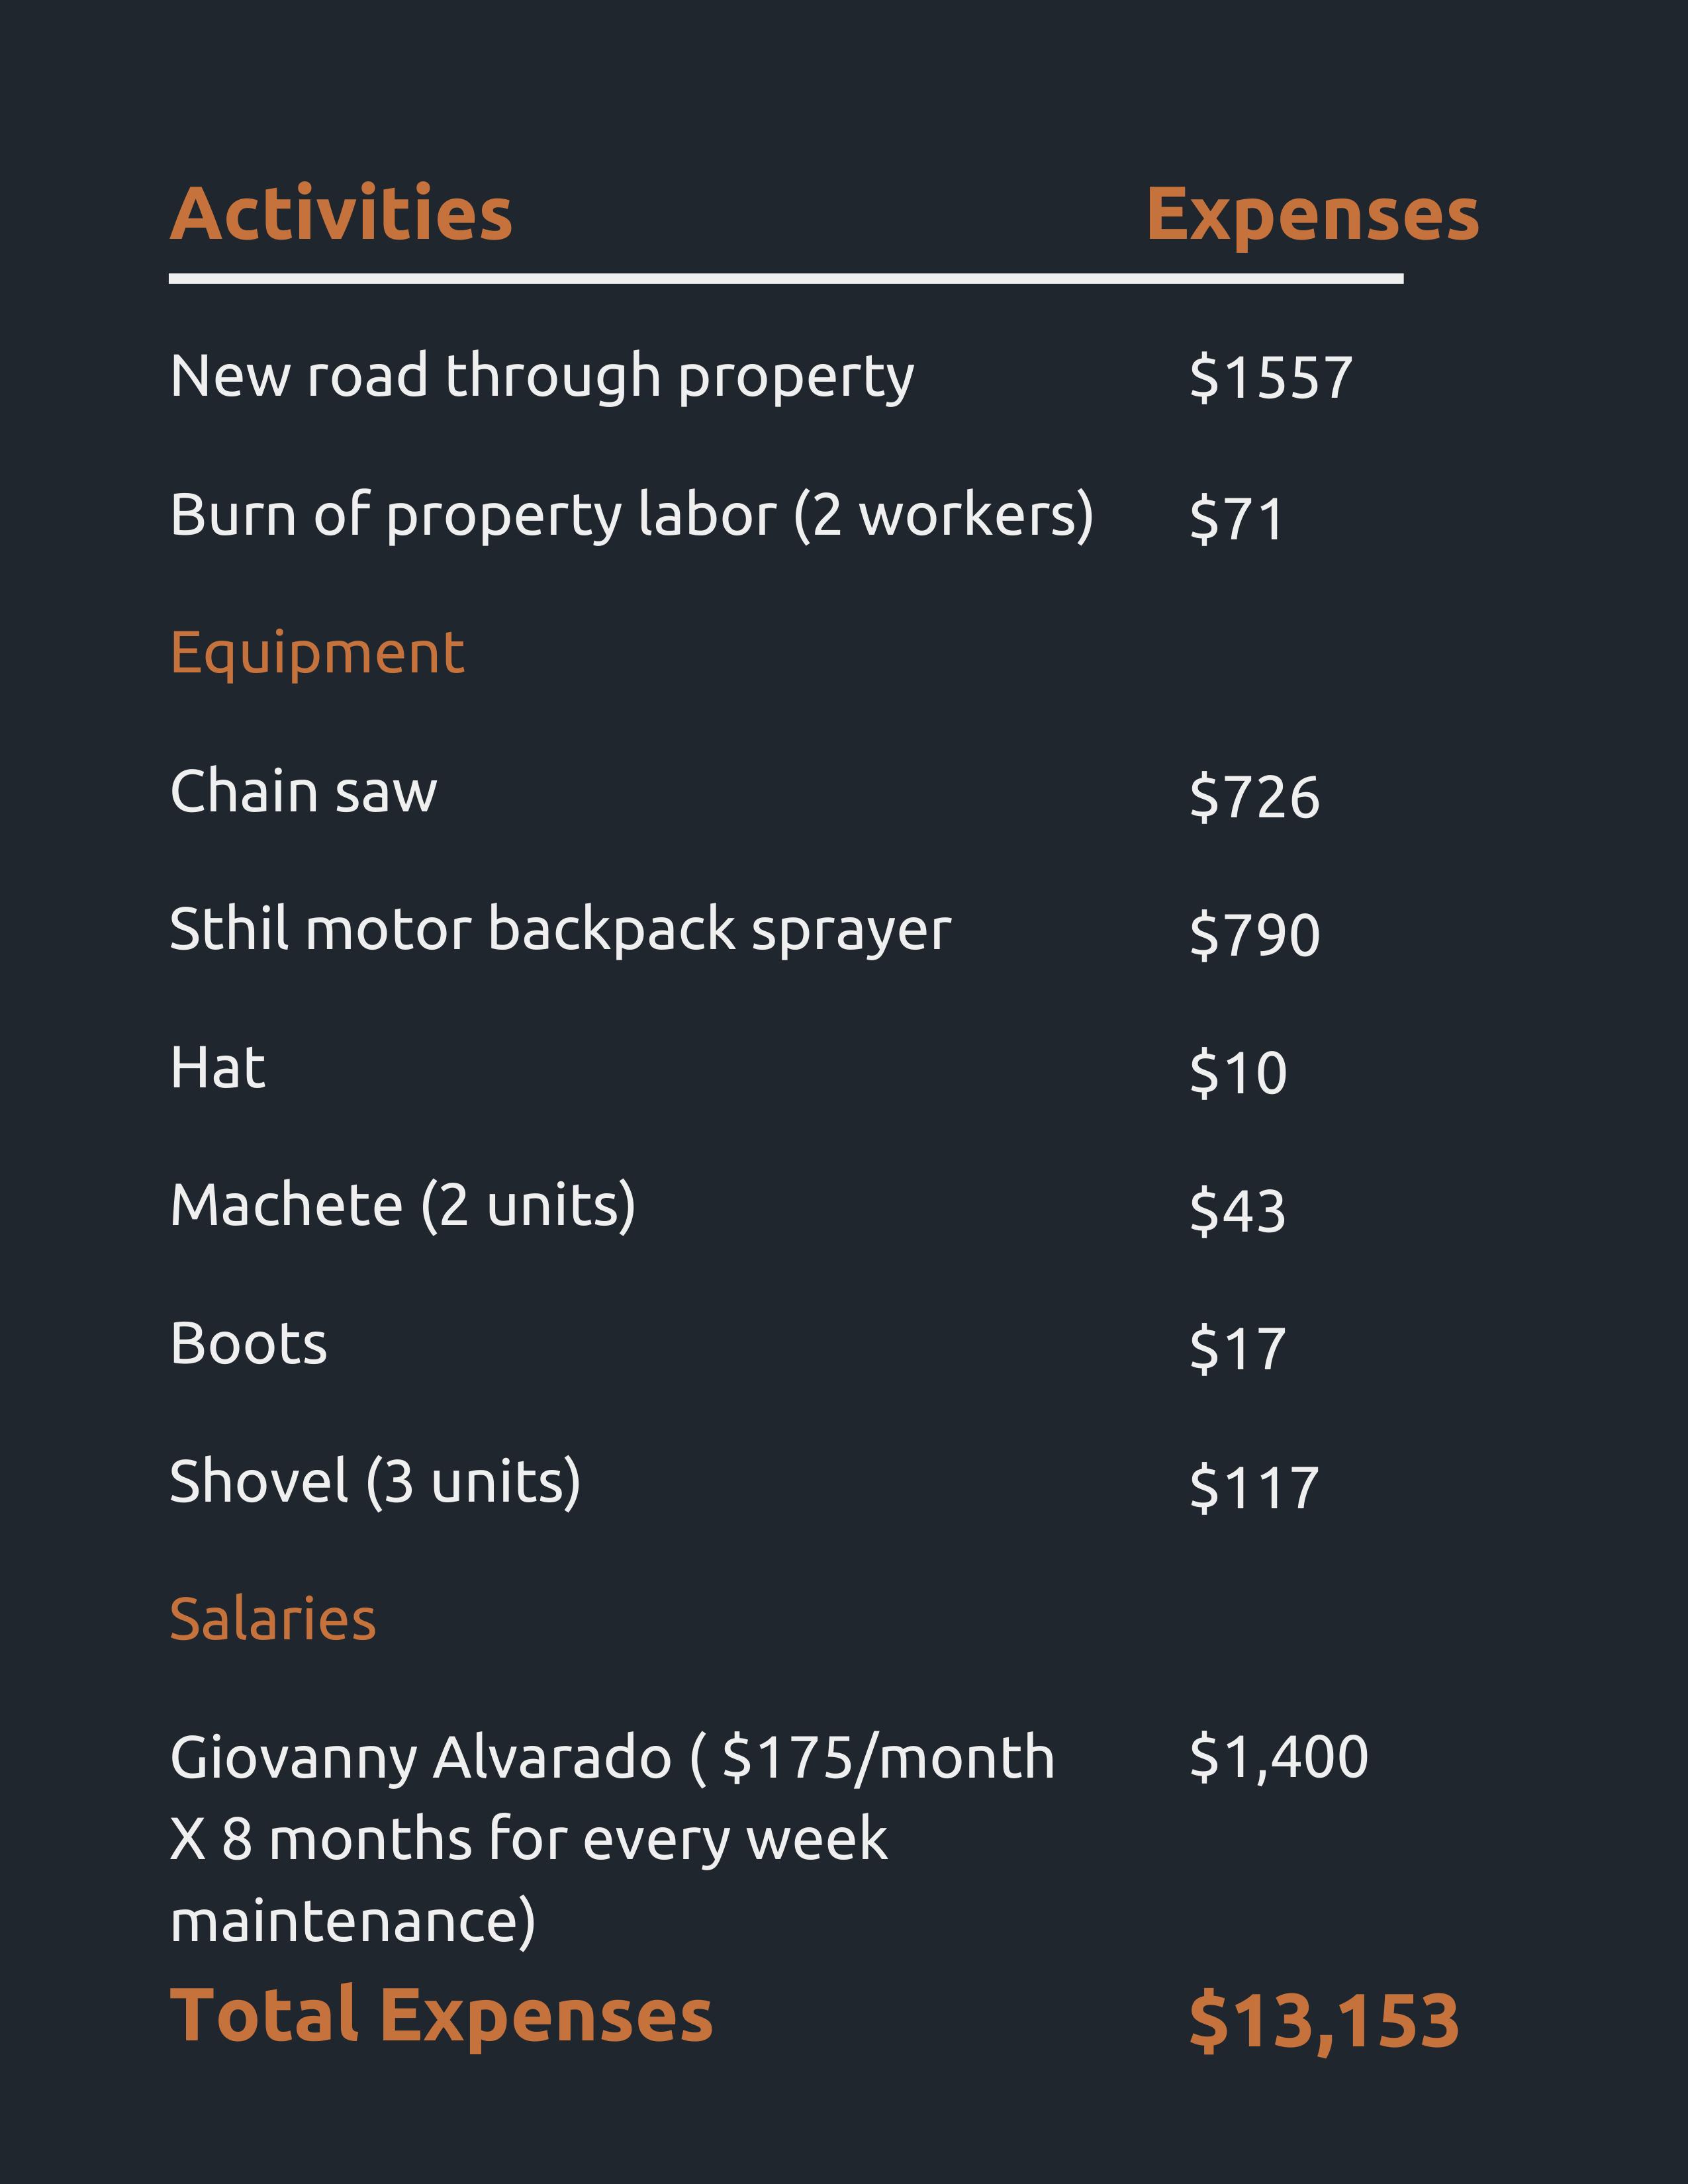Click the $790 sprayer cost
The image size is (1688, 2184).
1255,935
